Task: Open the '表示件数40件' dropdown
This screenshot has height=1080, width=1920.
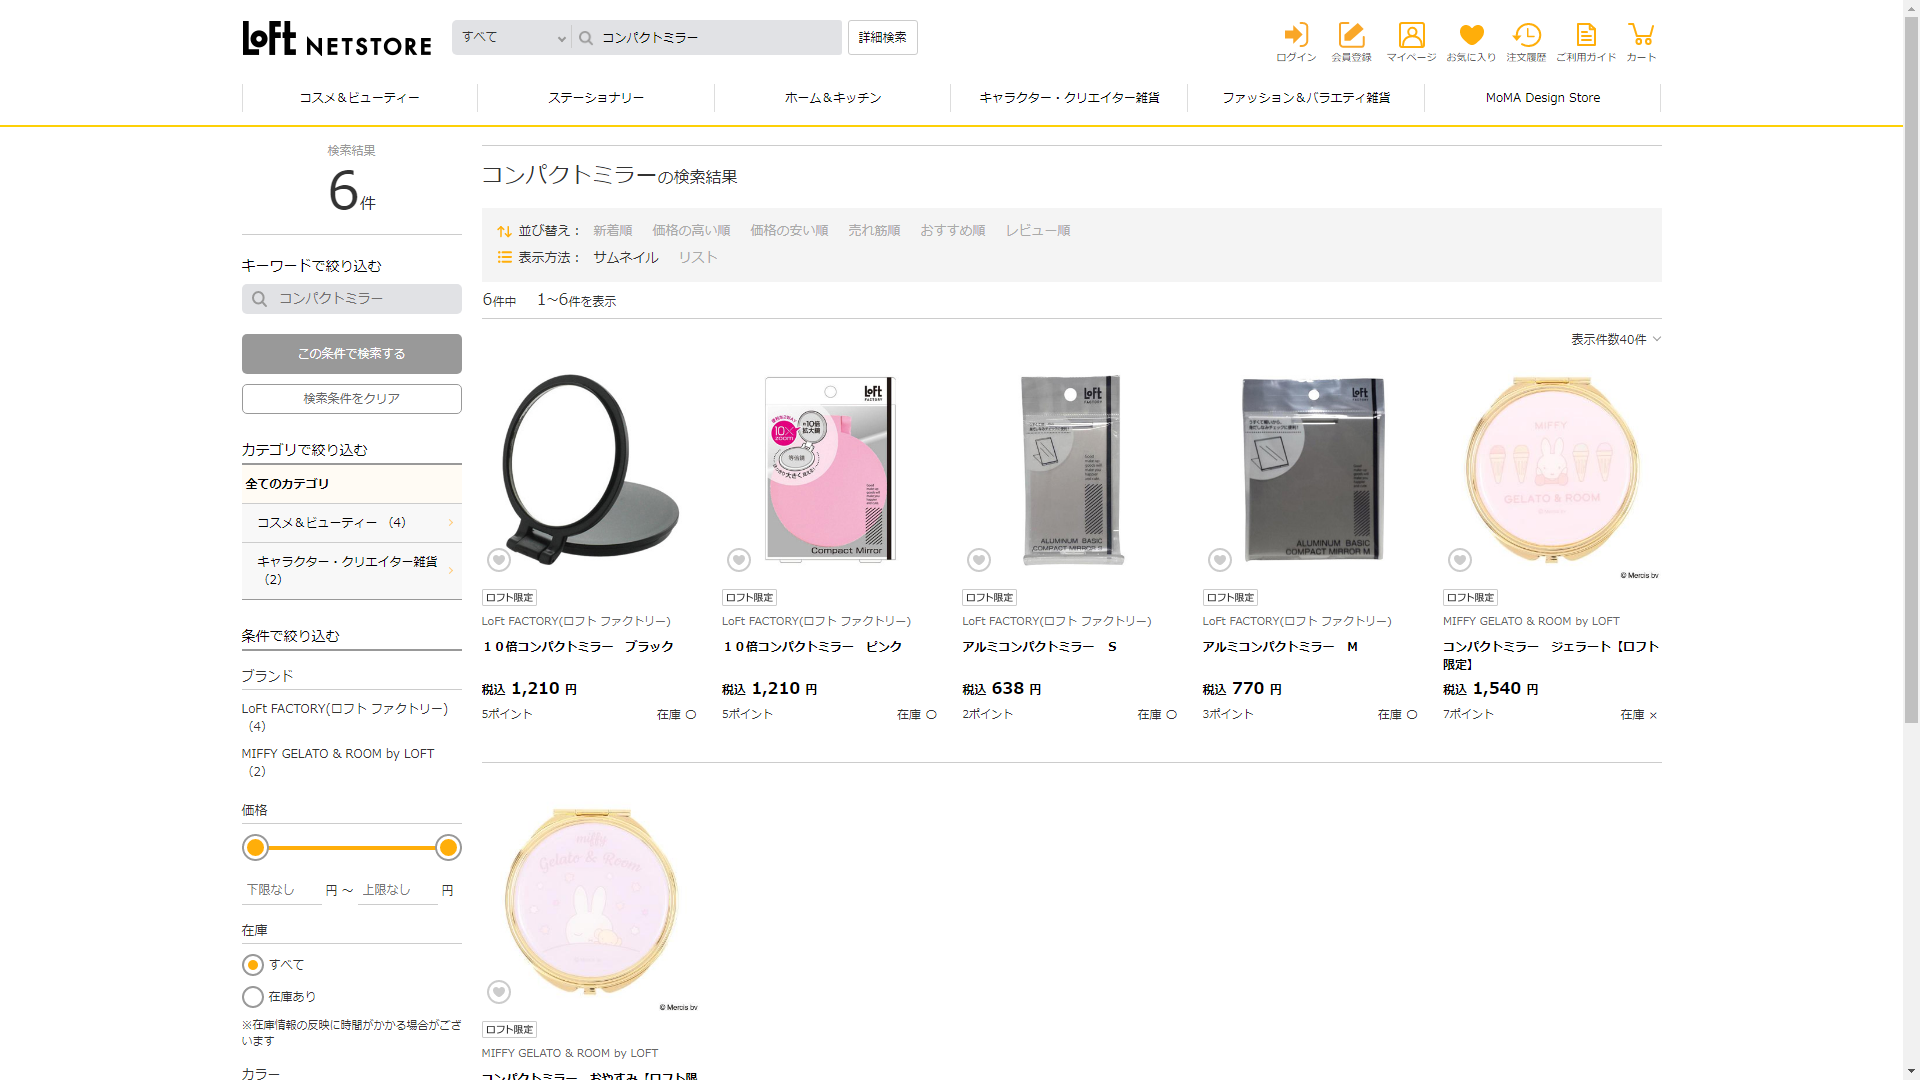Action: point(1615,340)
